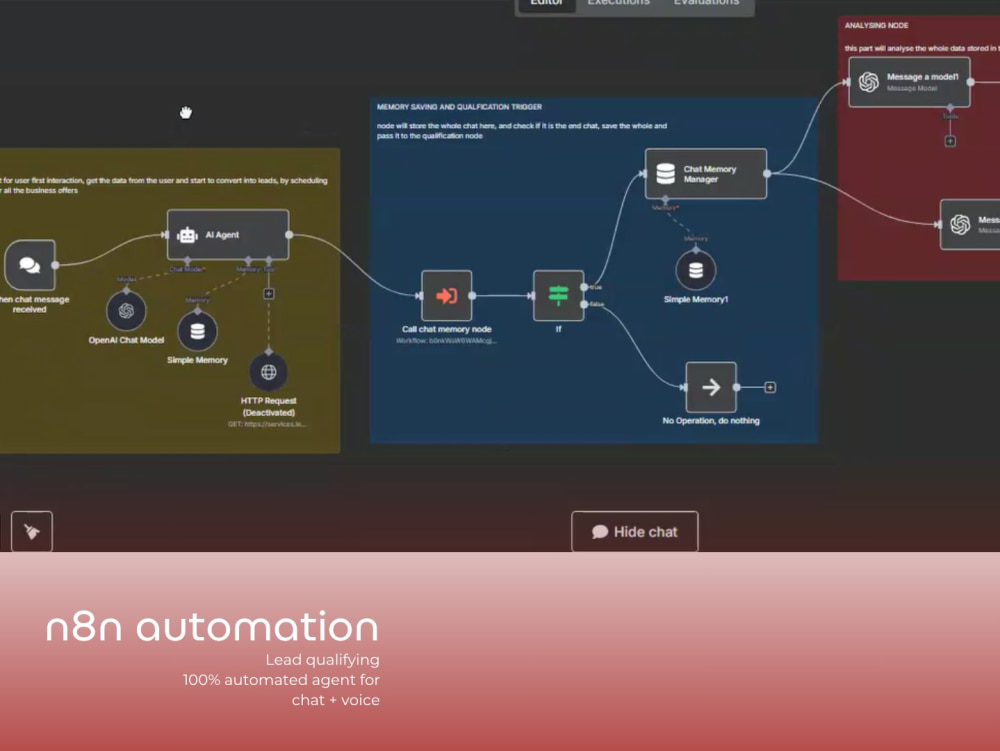Click 'HTTP Request (Deactivated)' label text
1000x751 pixels.
point(268,407)
